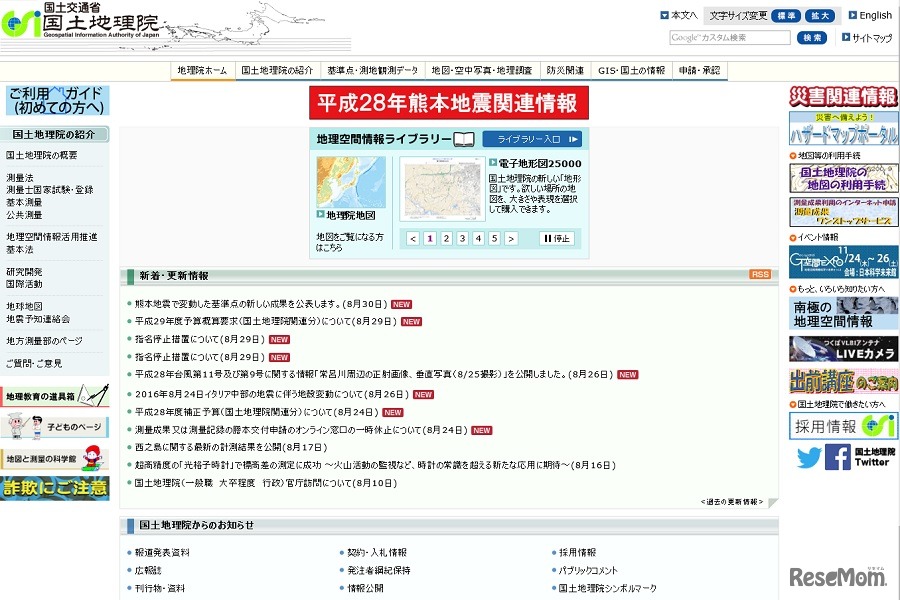Screen dimensions: 900x600
Task: Pause the slideshow with the 停止 button
Action: (x=557, y=238)
